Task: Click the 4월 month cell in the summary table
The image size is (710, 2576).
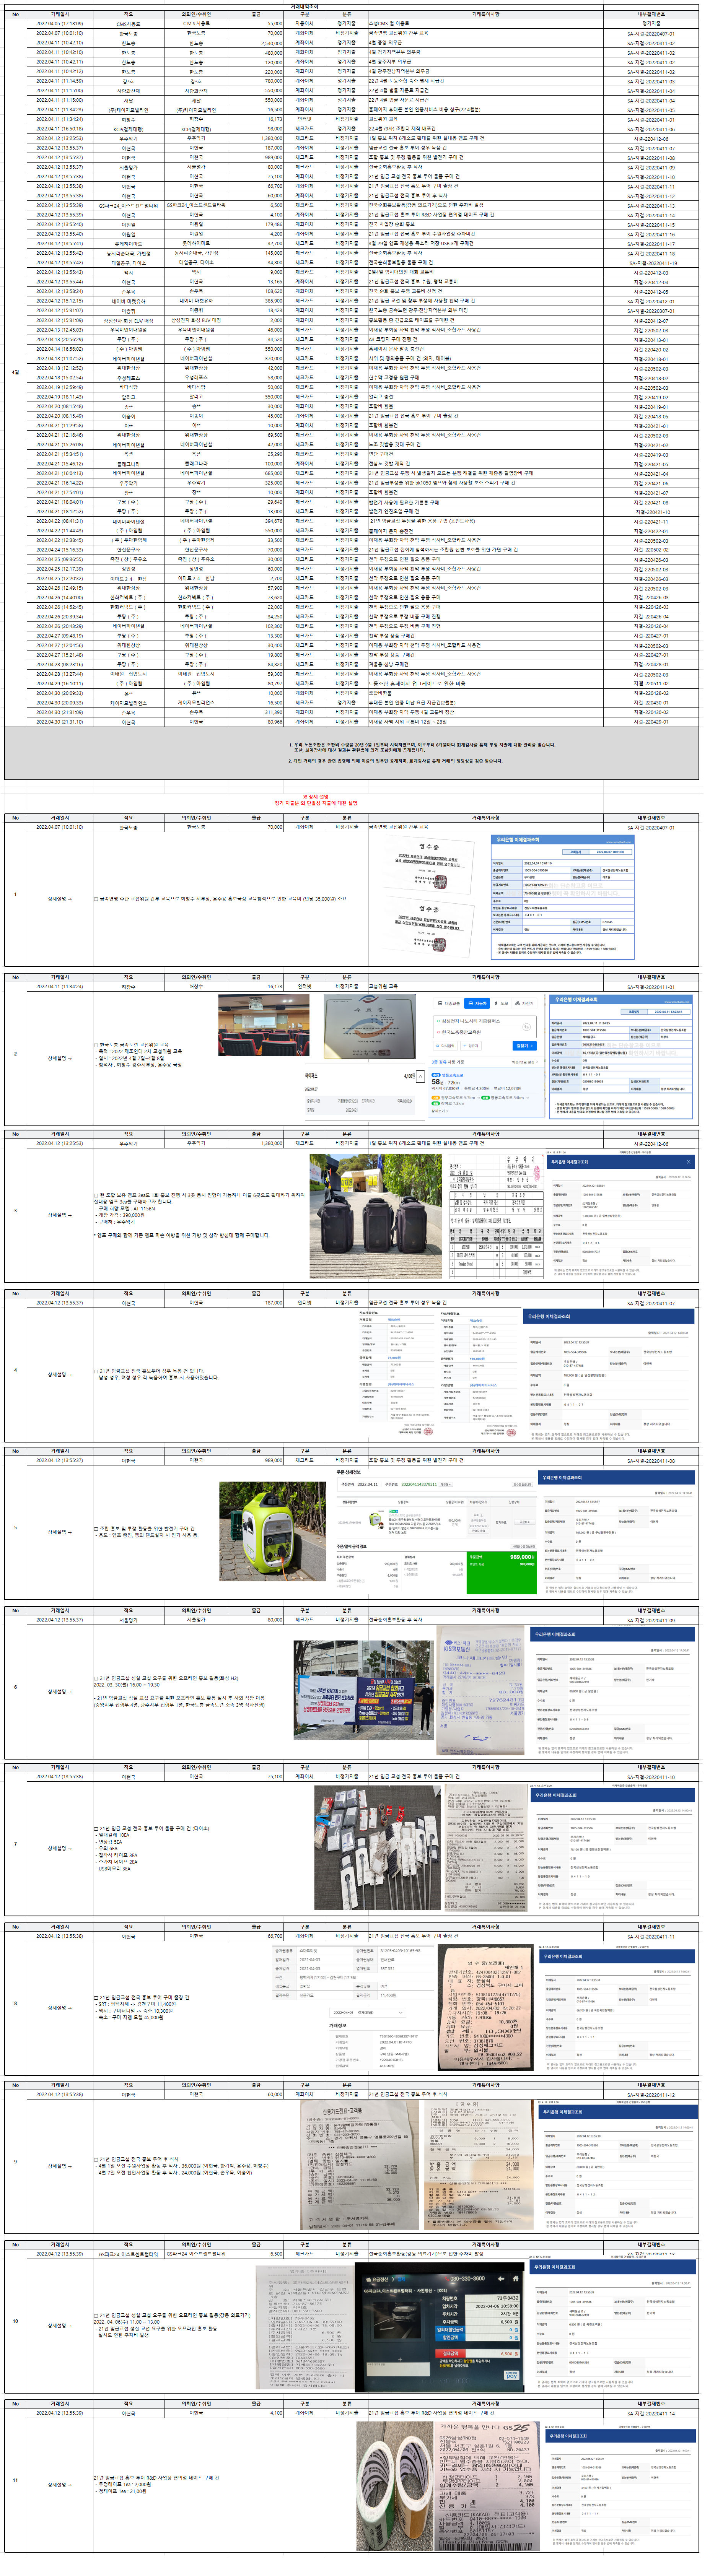Action: tap(14, 372)
